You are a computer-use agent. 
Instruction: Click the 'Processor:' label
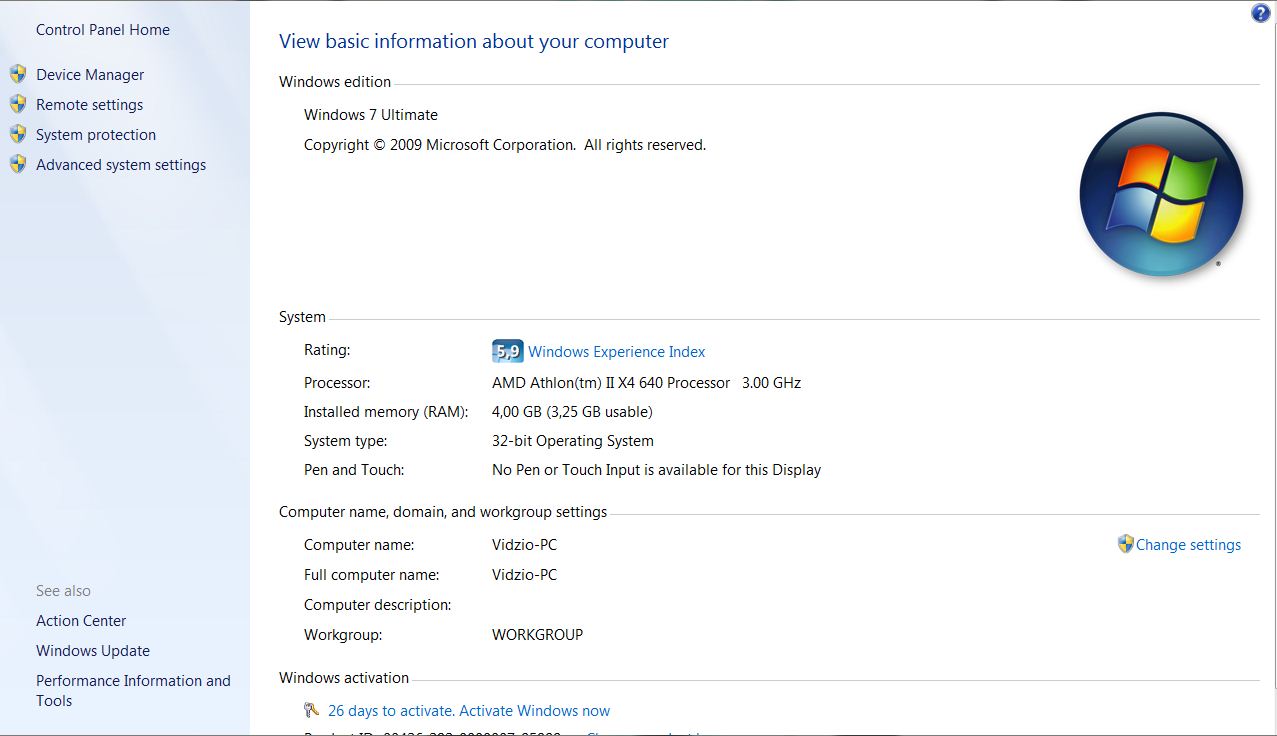pos(337,383)
